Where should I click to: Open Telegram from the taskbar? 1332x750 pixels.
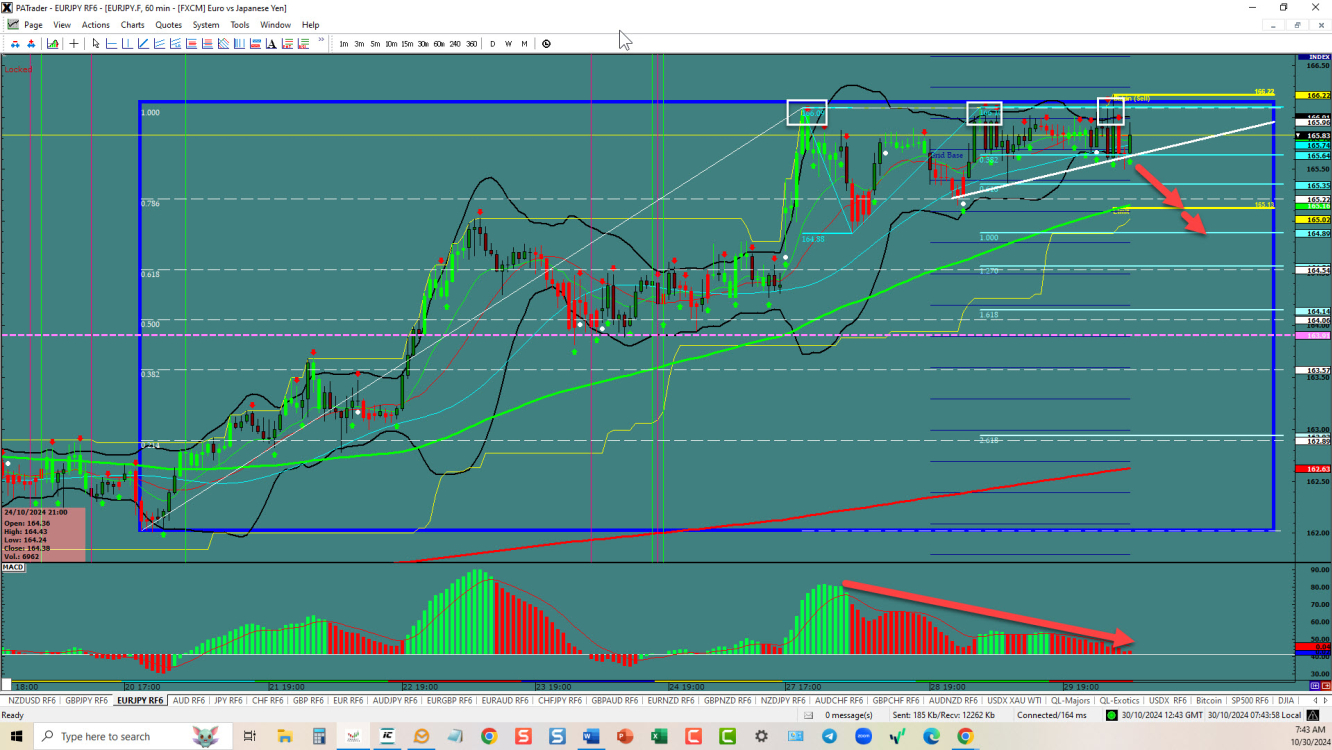pos(829,736)
